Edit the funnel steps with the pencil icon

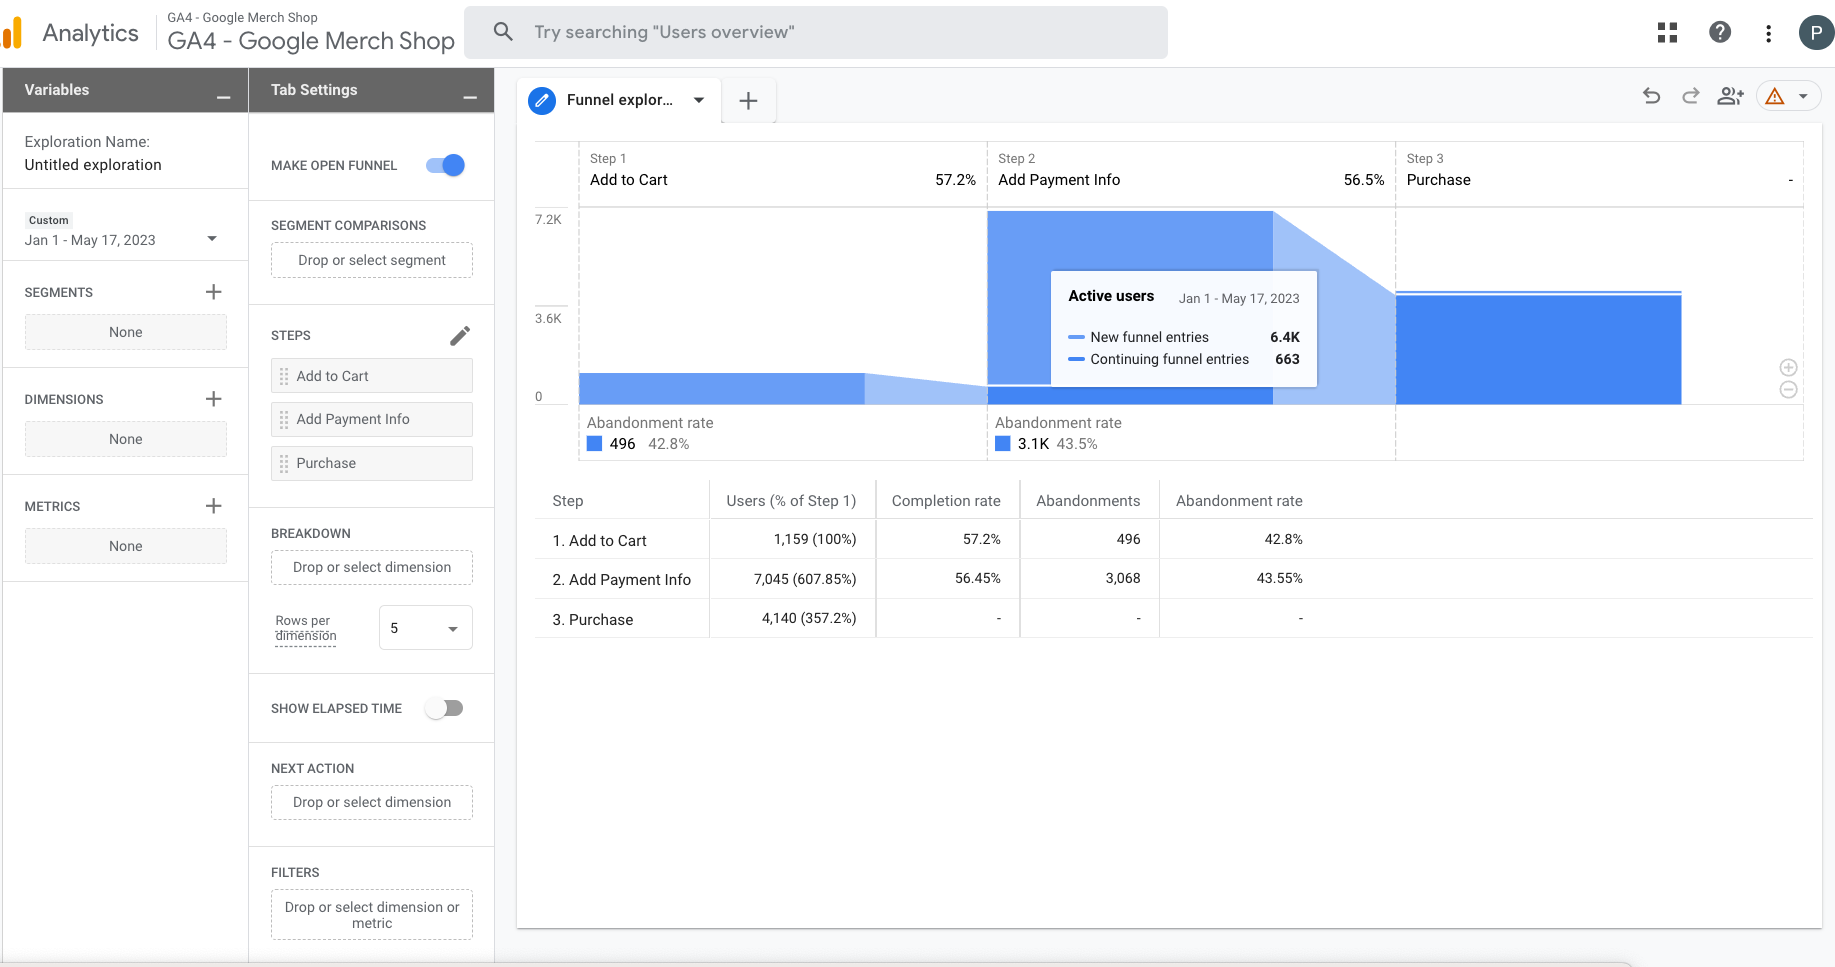click(460, 335)
